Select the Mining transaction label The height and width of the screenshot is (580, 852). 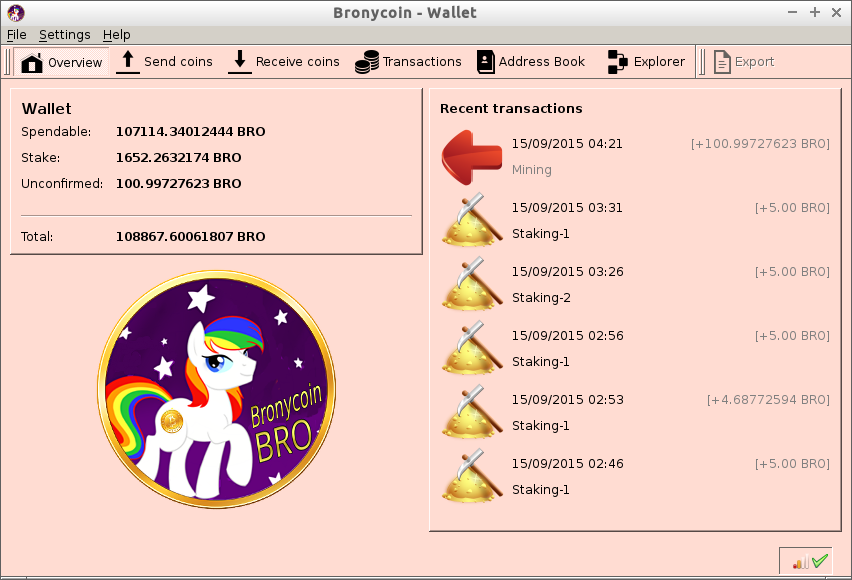531,170
